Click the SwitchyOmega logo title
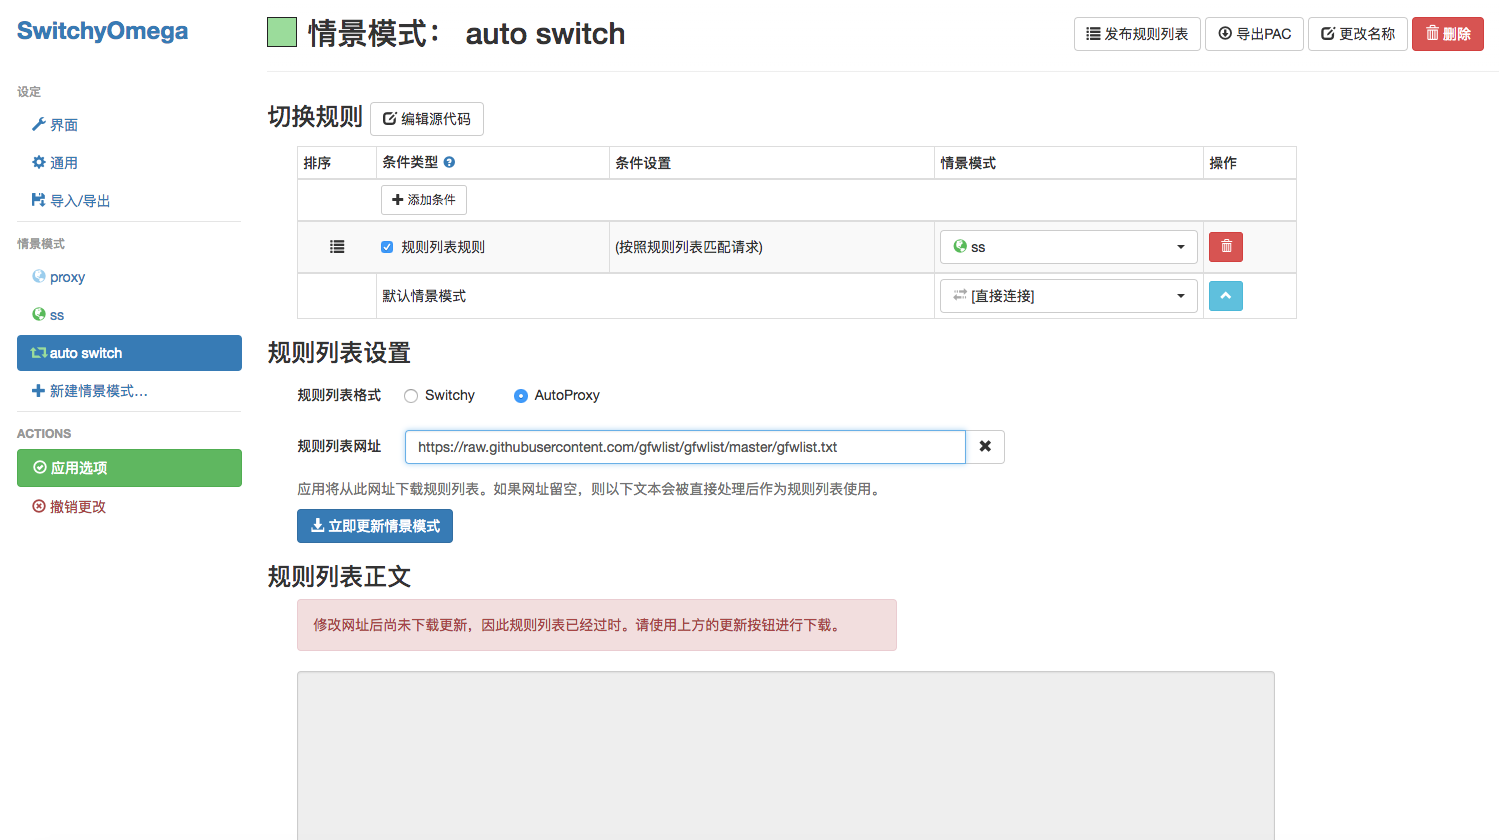 [x=102, y=31]
